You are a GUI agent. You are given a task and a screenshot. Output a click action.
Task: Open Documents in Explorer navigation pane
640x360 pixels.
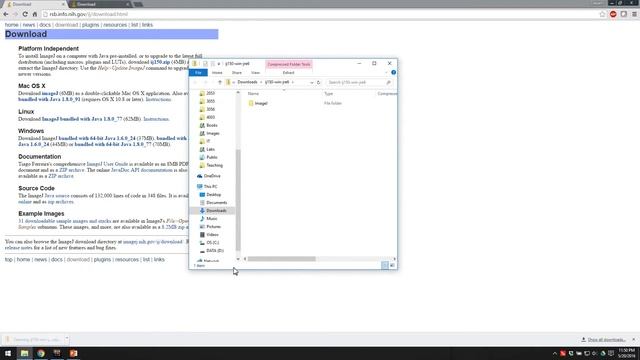point(213,202)
